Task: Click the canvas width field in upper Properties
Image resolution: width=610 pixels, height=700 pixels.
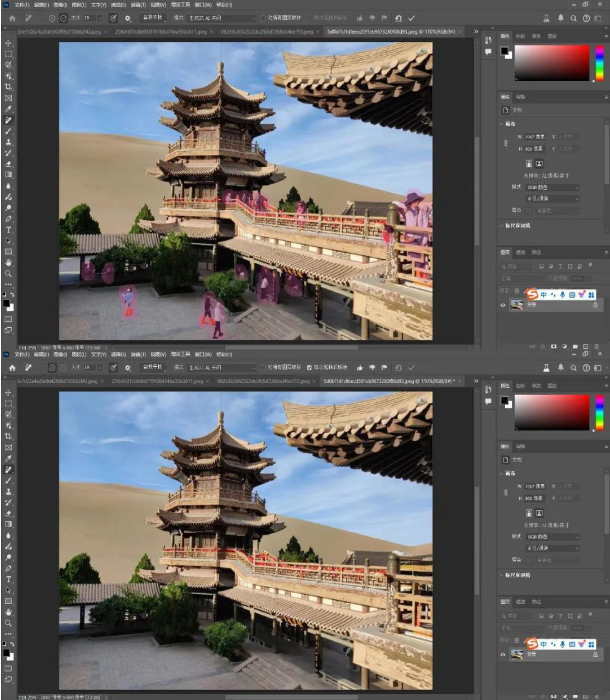Action: 536,137
